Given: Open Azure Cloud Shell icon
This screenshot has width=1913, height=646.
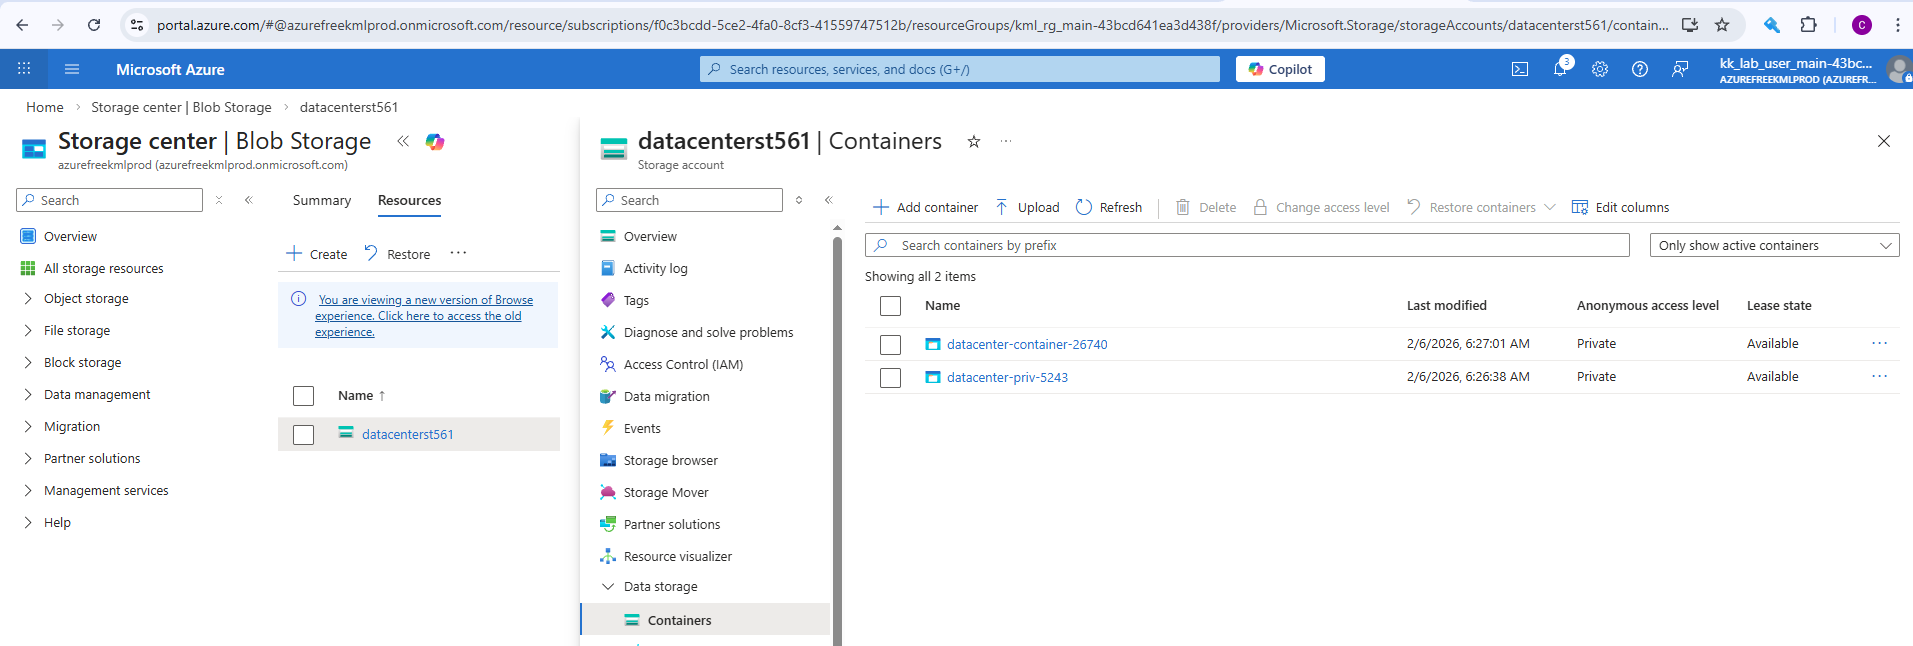Looking at the screenshot, I should (1520, 69).
